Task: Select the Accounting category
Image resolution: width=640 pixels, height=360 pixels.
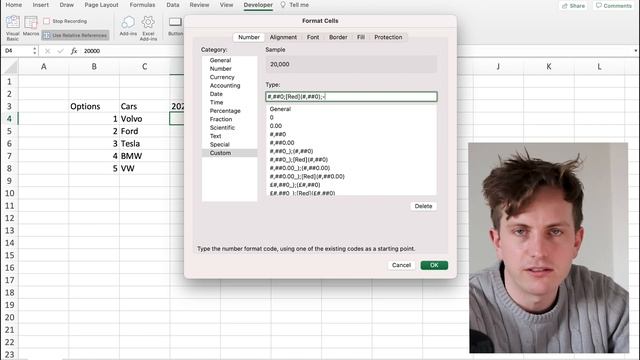Action: click(x=229, y=86)
